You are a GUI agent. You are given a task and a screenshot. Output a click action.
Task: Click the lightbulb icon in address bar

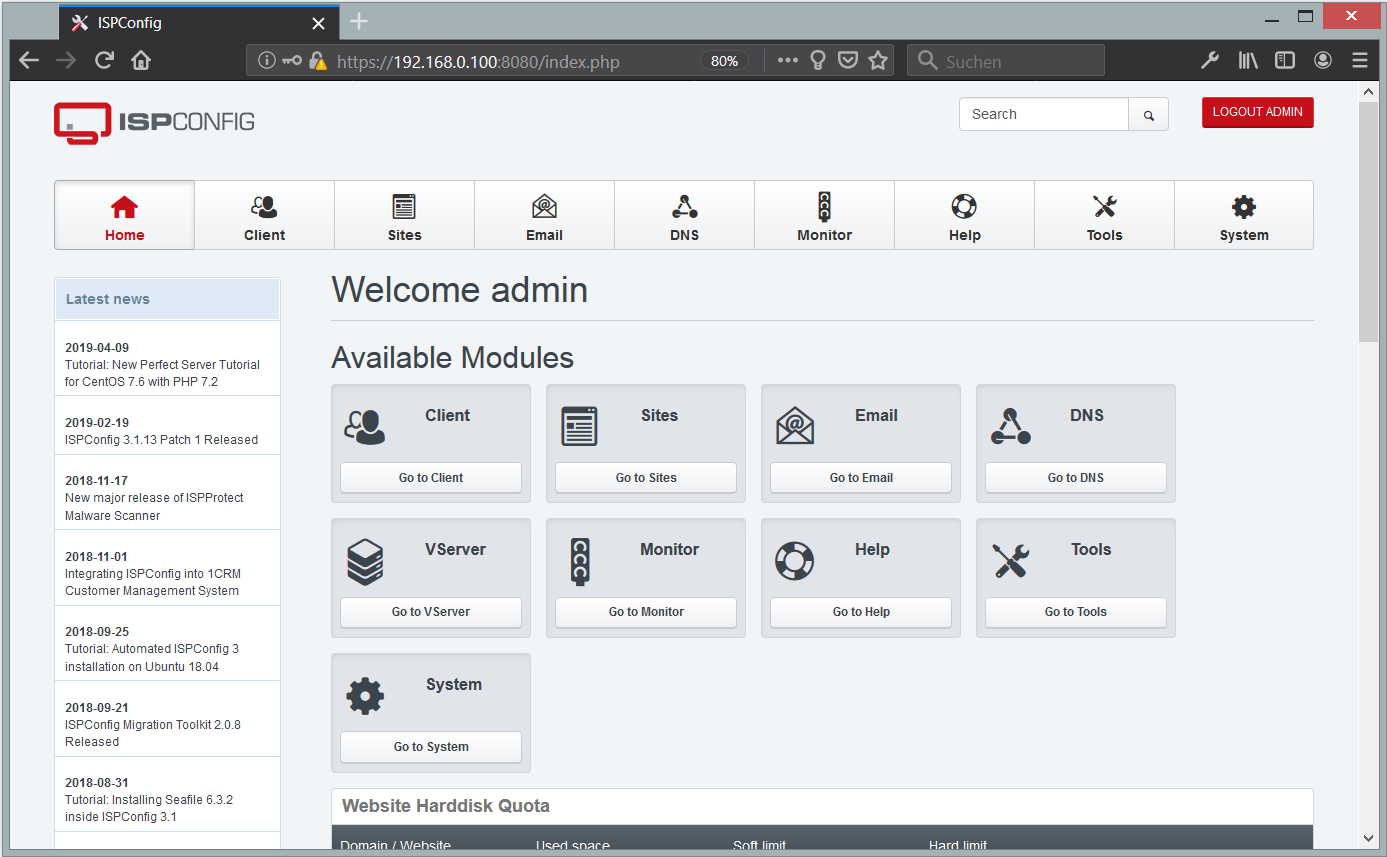tap(818, 61)
